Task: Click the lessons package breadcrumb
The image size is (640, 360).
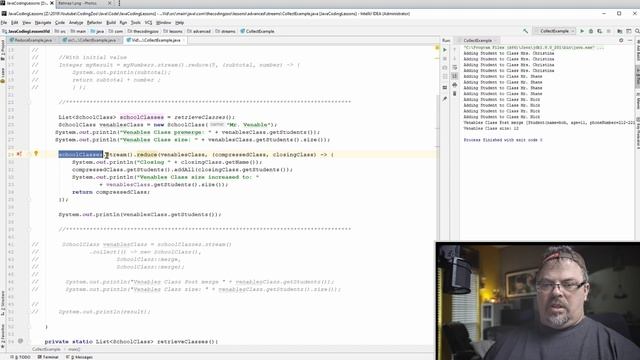Action: click(173, 31)
